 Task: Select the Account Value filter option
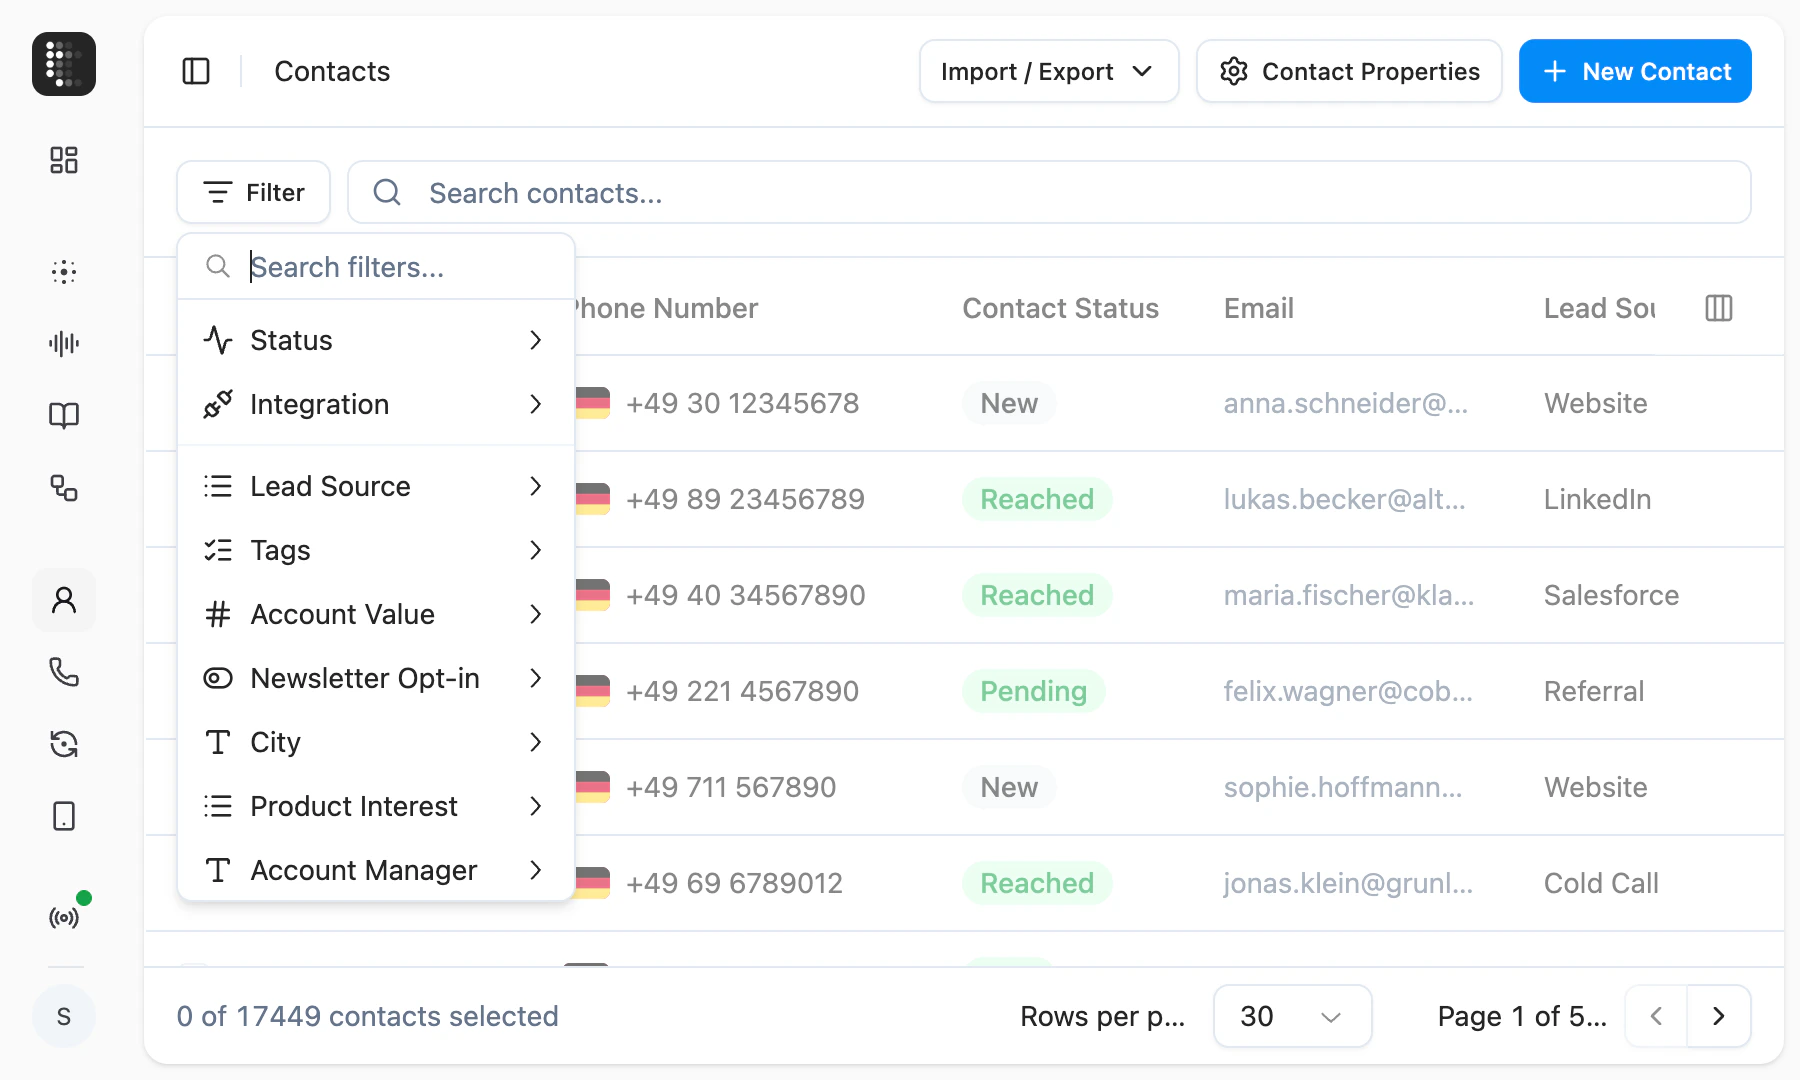[x=376, y=614]
